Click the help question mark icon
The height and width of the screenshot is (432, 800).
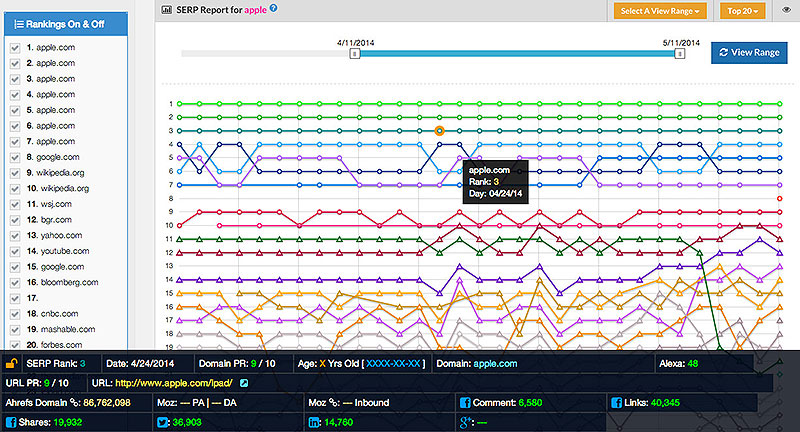tap(273, 8)
